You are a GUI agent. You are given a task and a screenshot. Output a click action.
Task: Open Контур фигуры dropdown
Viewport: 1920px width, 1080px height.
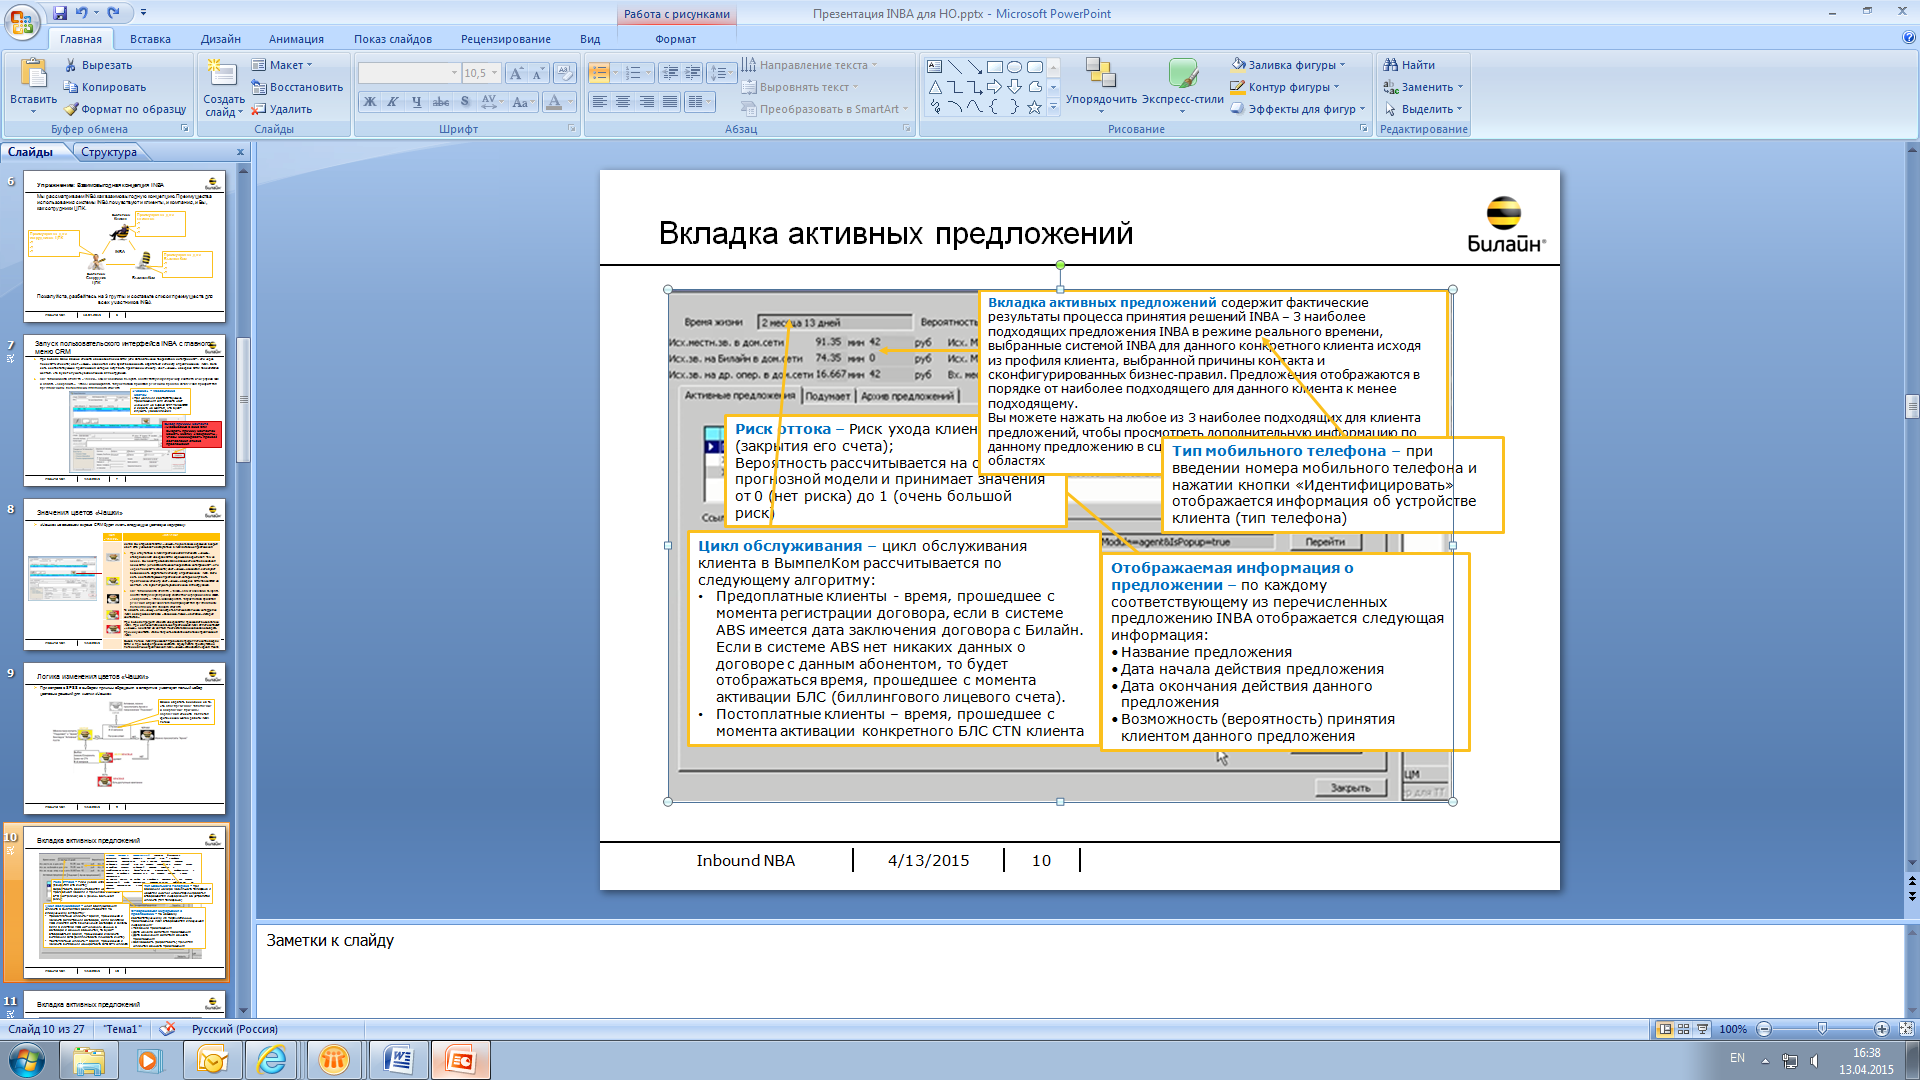tap(1285, 87)
